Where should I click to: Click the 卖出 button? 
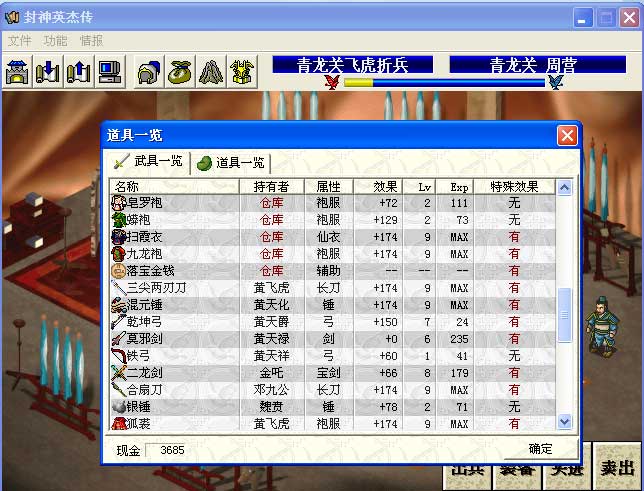point(617,467)
